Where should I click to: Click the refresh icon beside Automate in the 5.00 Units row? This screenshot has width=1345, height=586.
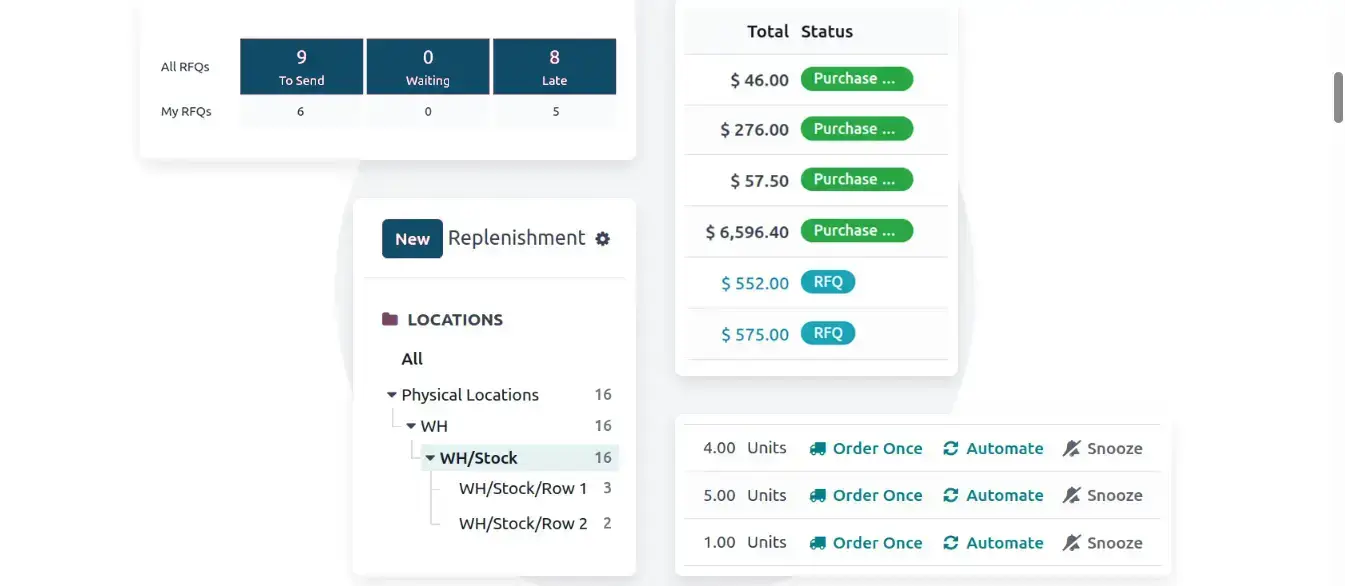tap(951, 496)
